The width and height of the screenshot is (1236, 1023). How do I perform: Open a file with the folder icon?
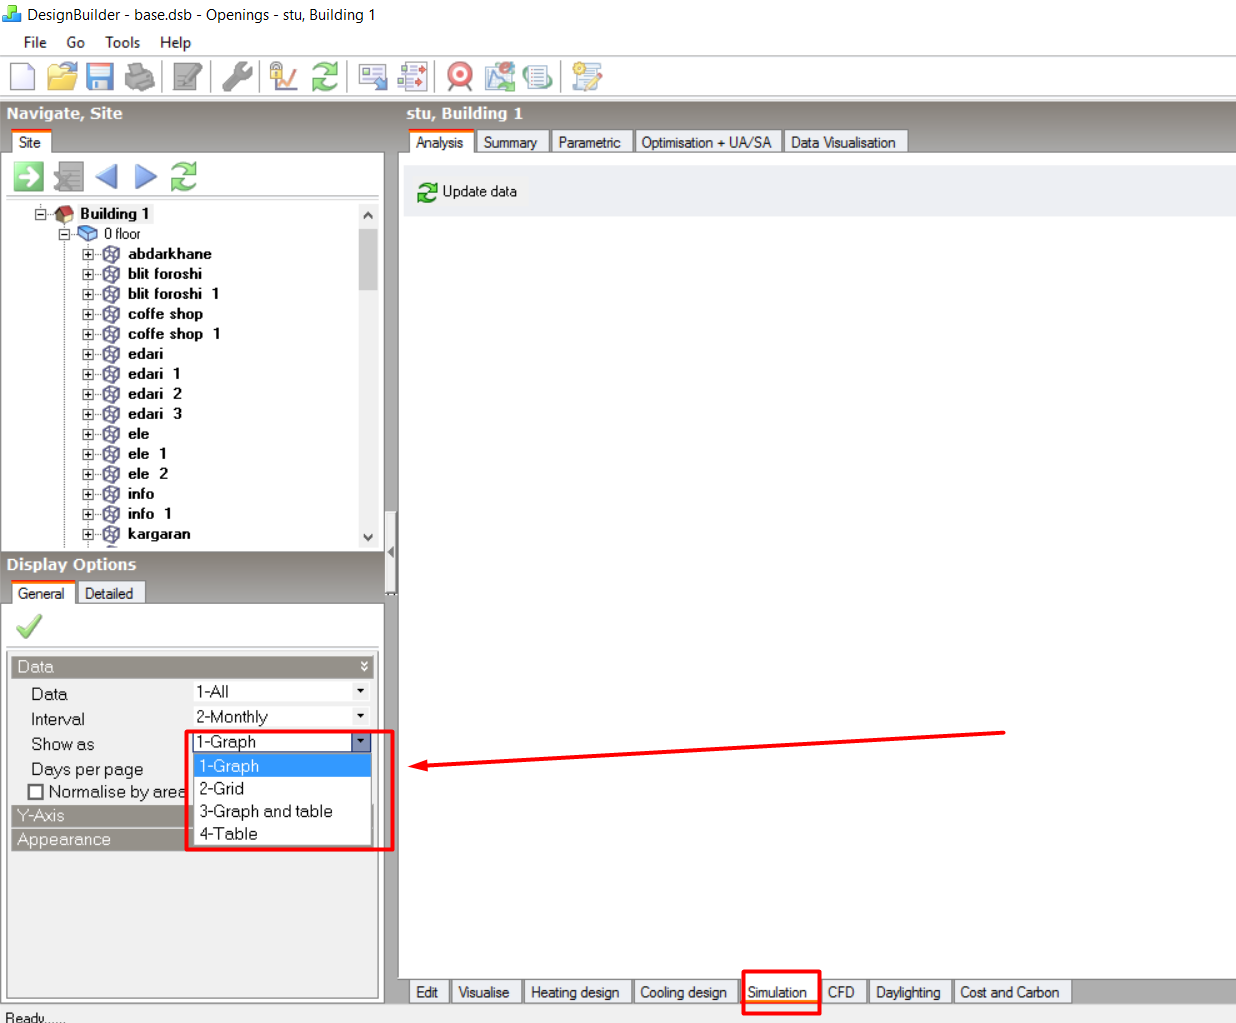click(62, 77)
